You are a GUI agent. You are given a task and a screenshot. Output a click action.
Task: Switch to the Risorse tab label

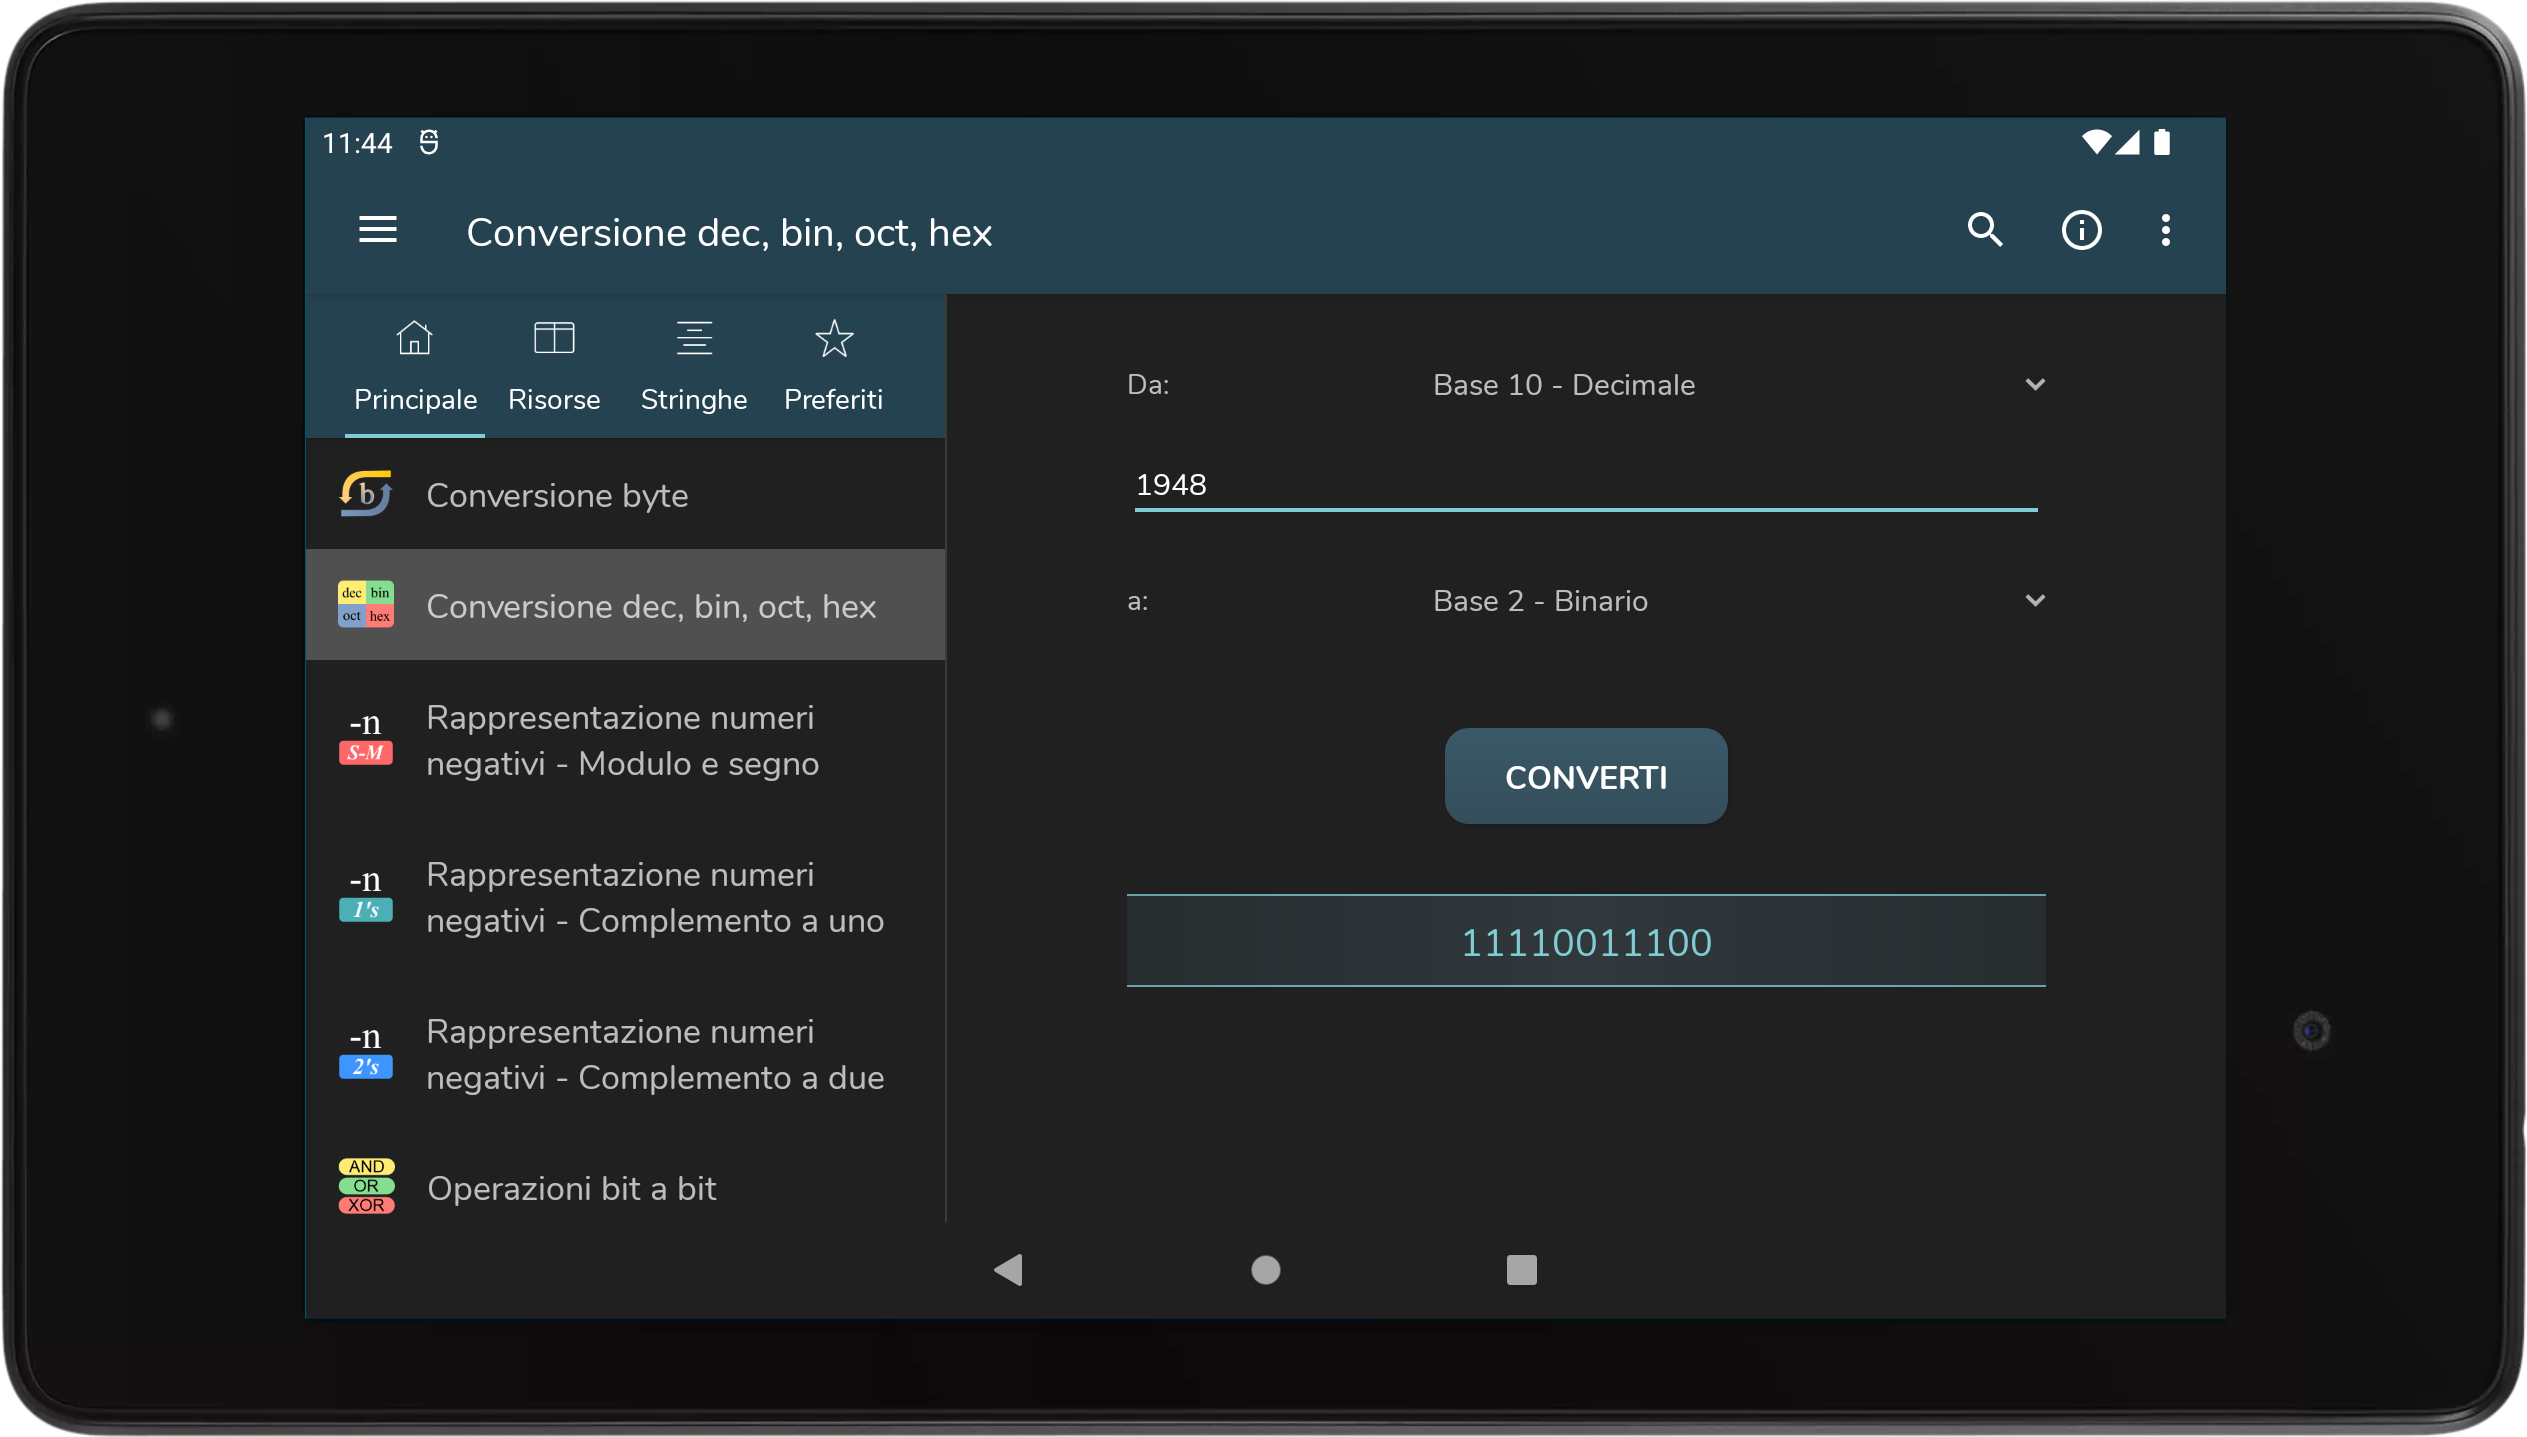(x=554, y=400)
